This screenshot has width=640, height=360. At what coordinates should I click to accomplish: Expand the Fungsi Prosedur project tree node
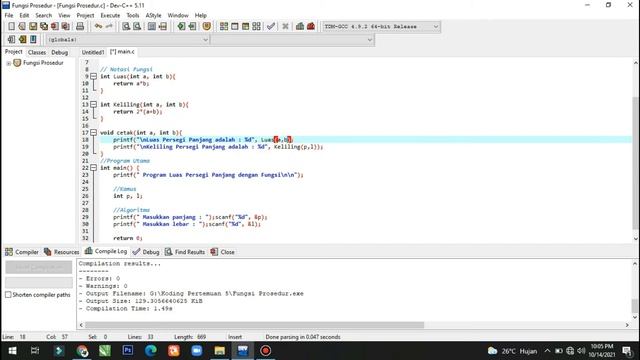pyautogui.click(x=9, y=63)
